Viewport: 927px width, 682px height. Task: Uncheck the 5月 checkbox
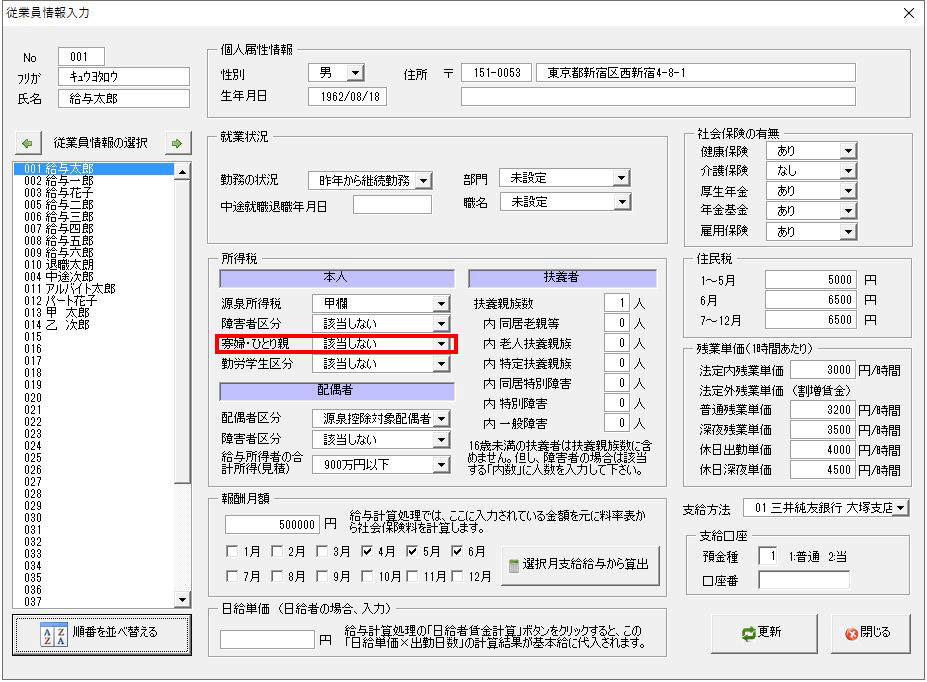(411, 551)
